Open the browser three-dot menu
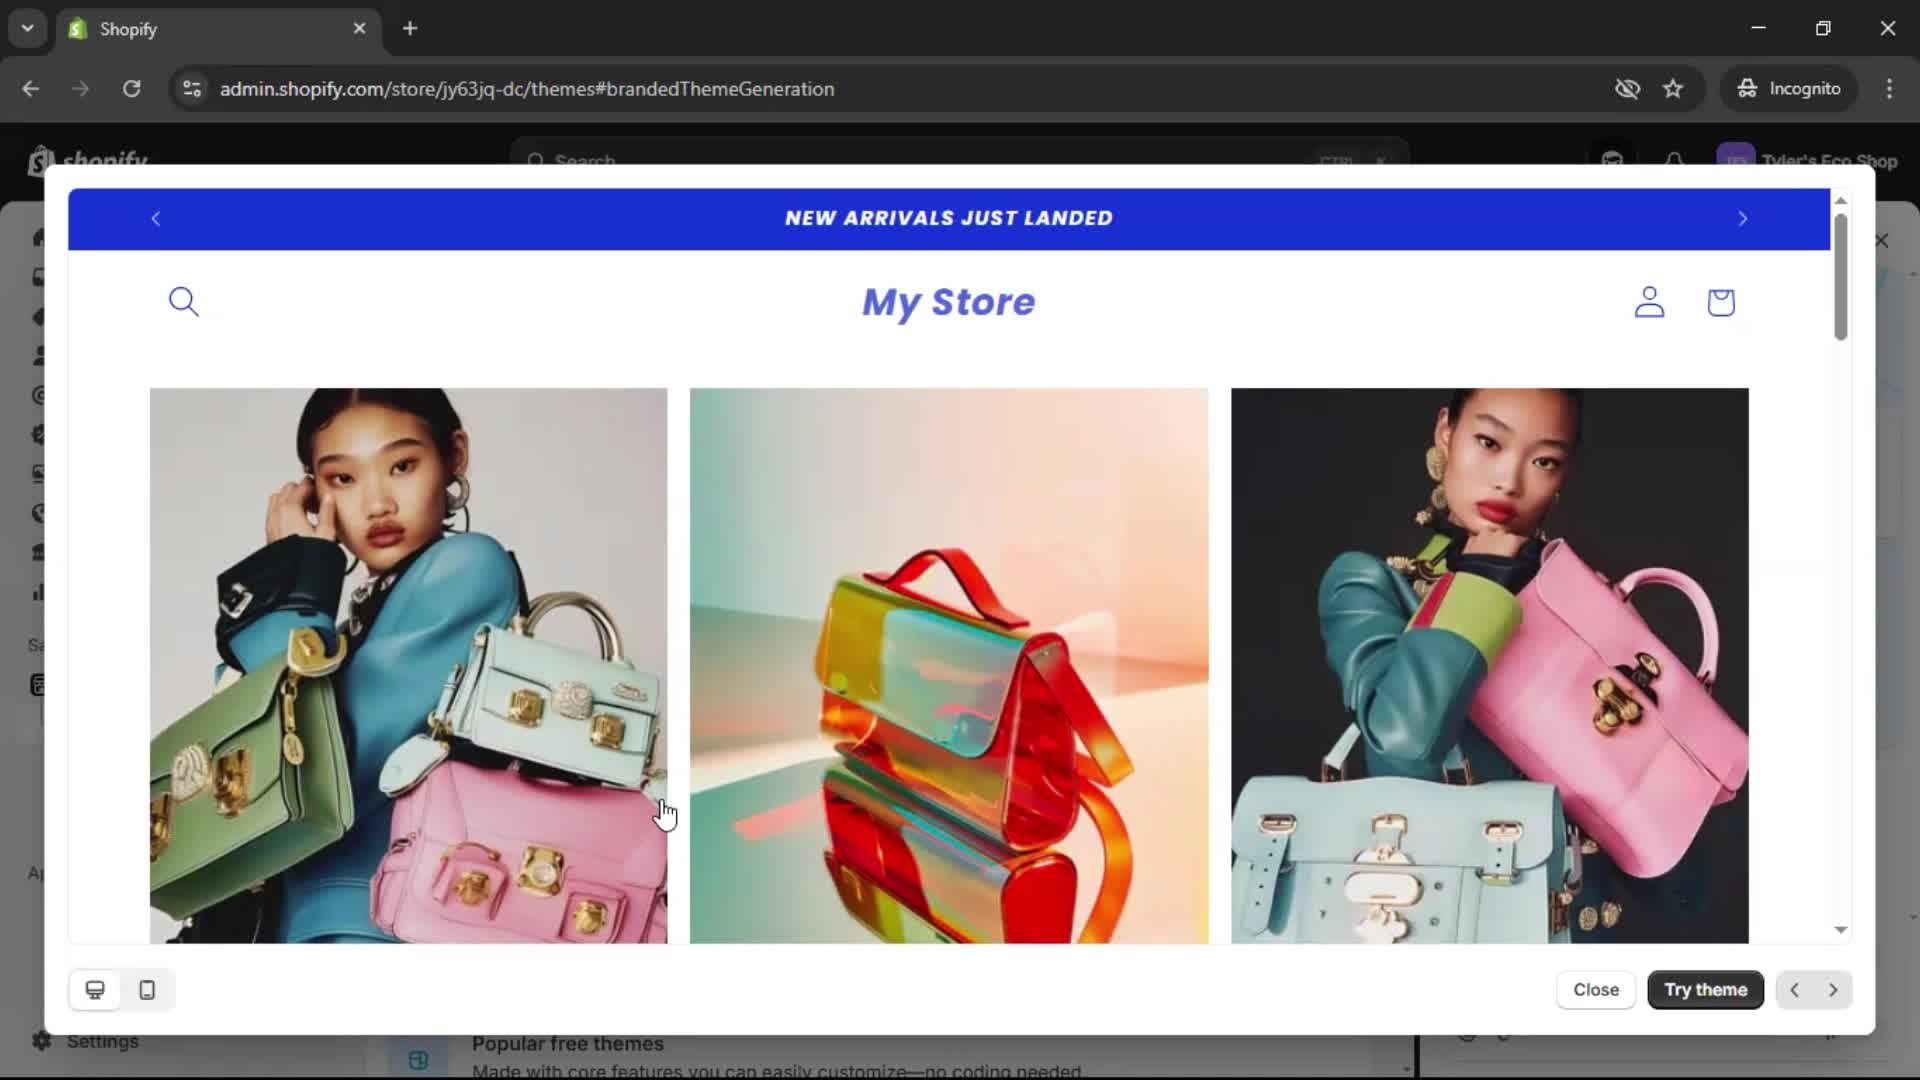The width and height of the screenshot is (1920, 1080). pos(1890,88)
